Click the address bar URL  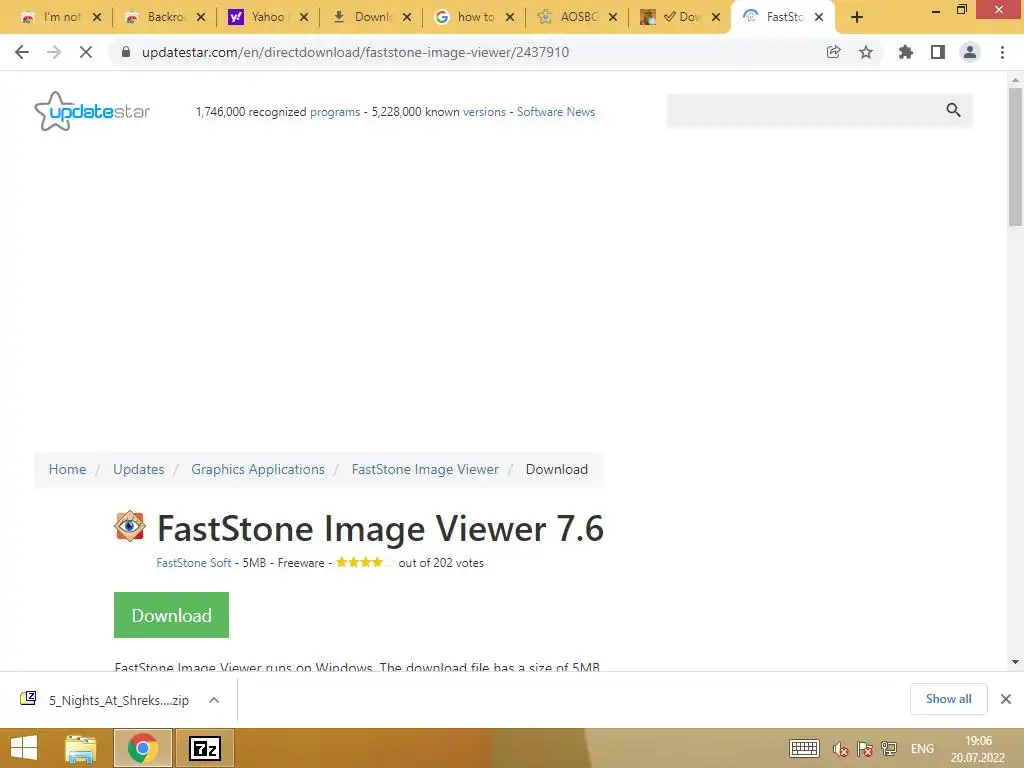[355, 52]
